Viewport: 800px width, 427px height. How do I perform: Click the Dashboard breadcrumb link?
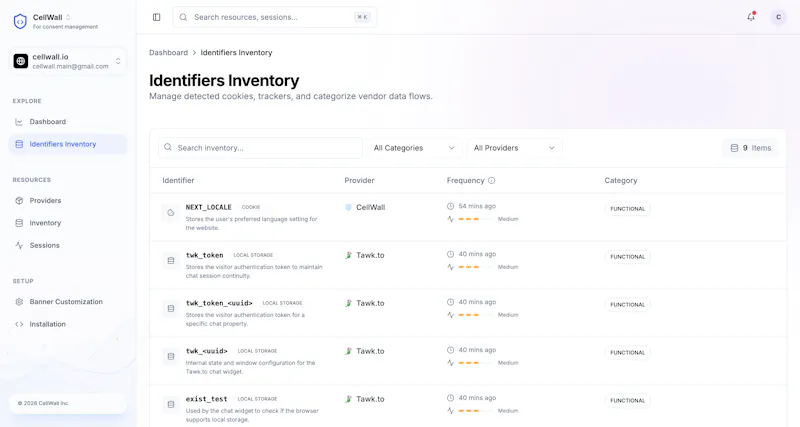click(168, 53)
